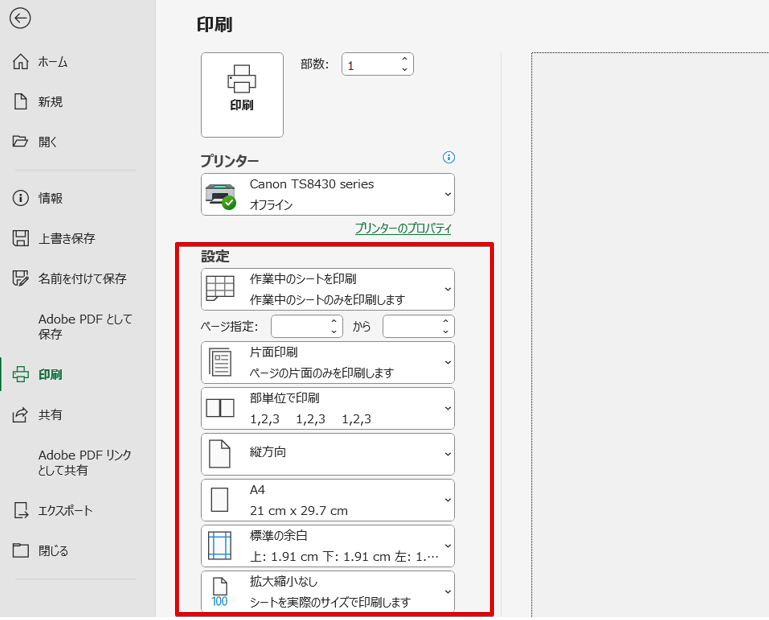Increment the ページ指定 start page
769x620 pixels.
coord(334,321)
